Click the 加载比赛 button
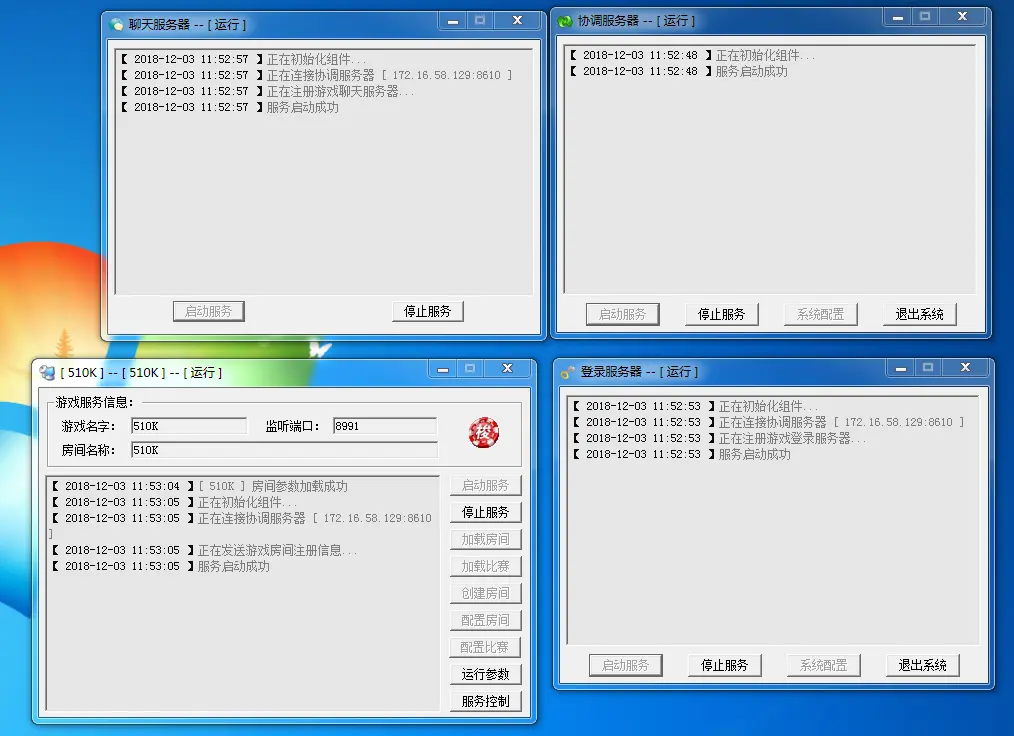Screen dimensions: 1014x736 486,566
